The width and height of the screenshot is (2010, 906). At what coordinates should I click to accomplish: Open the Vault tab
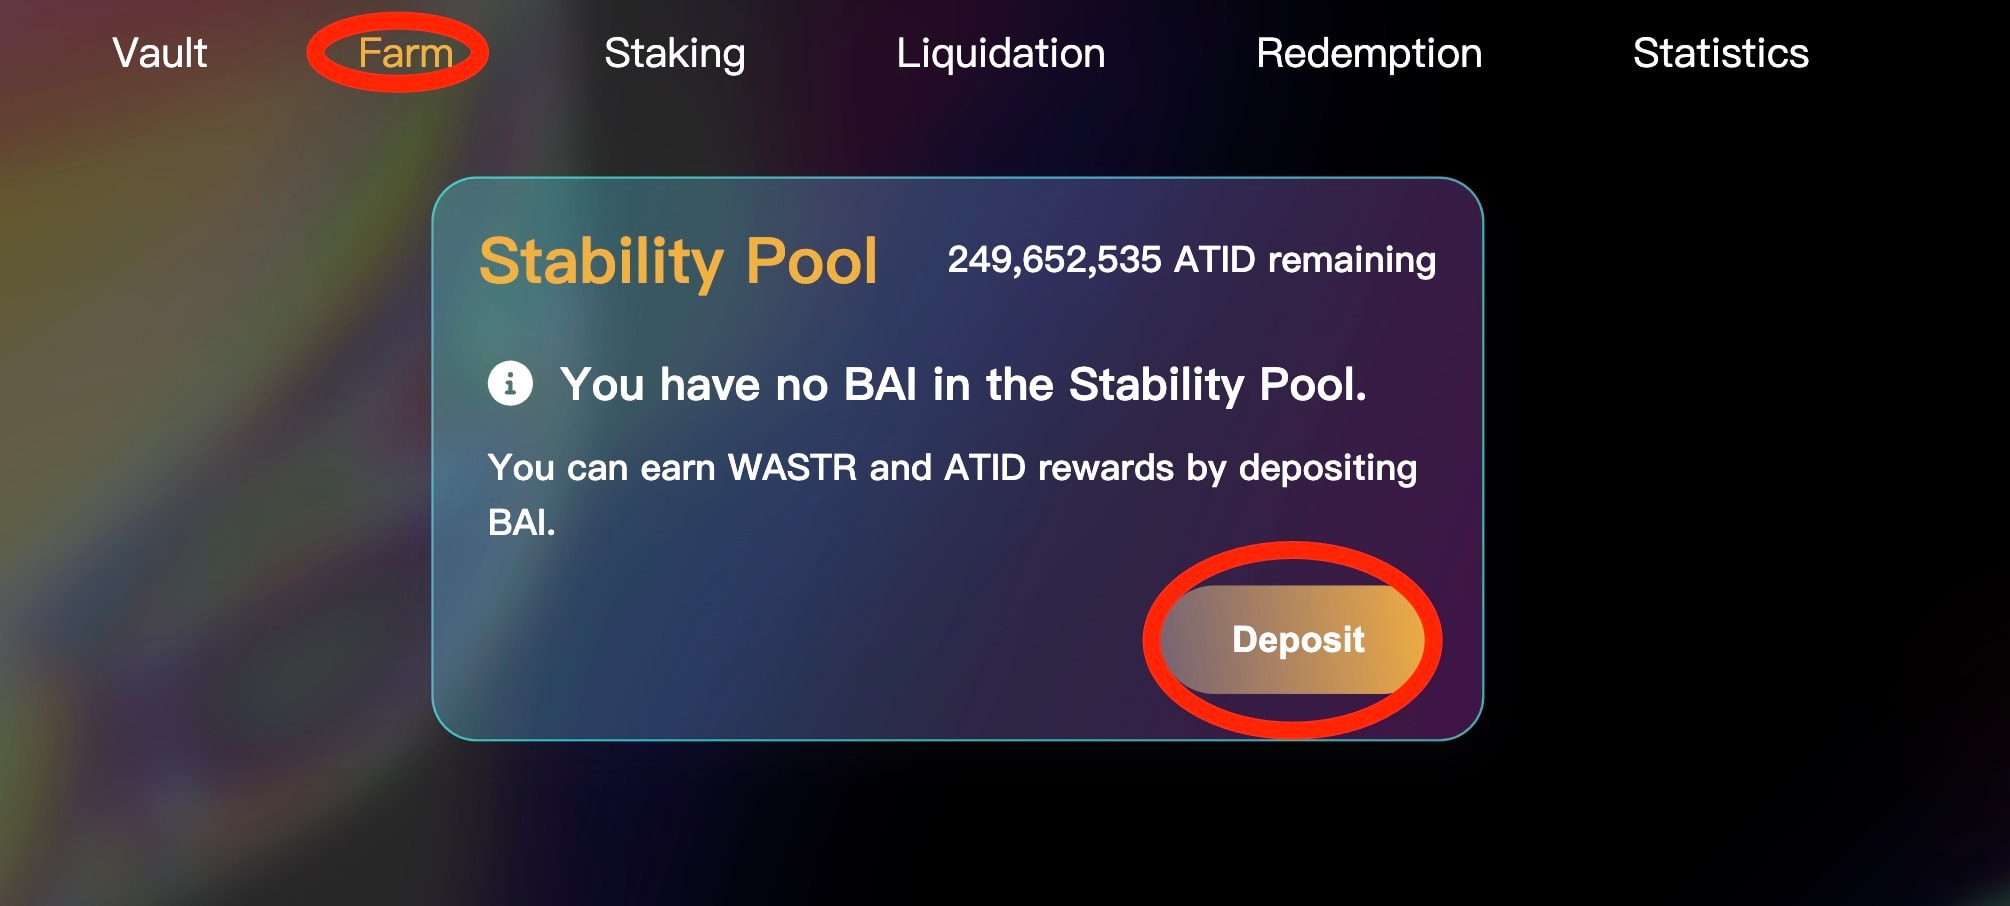point(160,53)
